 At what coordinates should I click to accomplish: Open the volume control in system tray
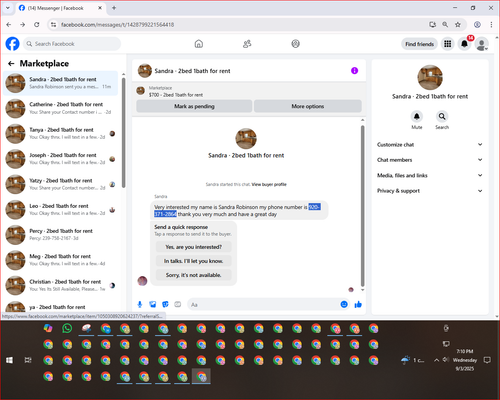446,360
